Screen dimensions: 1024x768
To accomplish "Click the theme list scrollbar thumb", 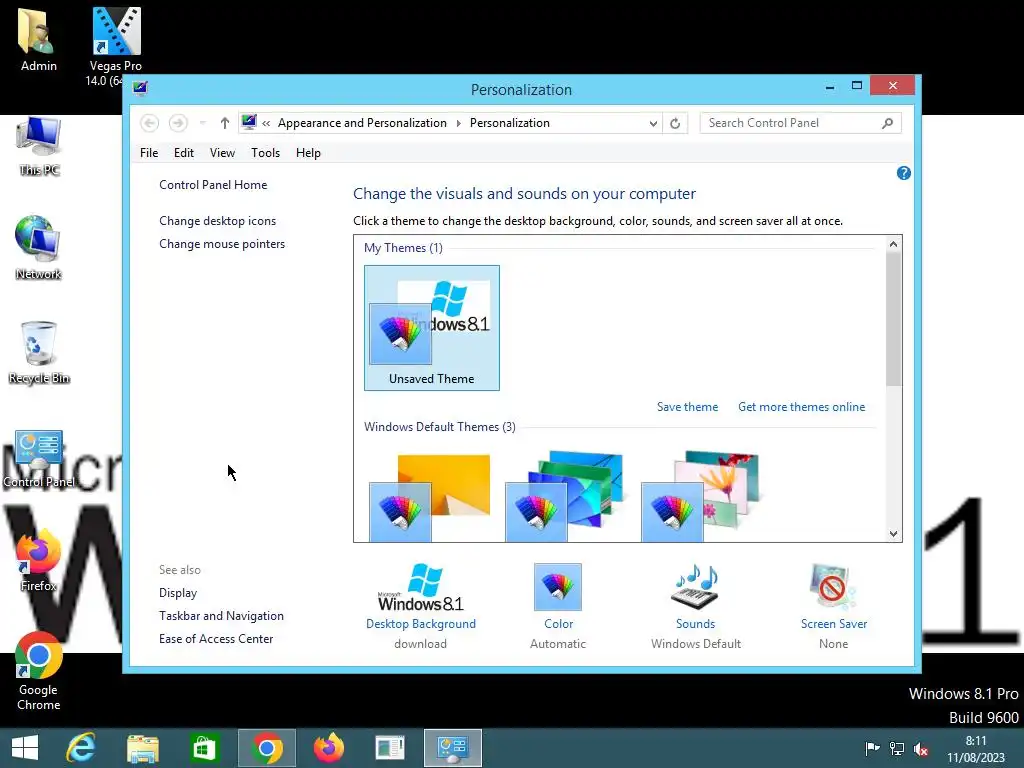I will 893,319.
